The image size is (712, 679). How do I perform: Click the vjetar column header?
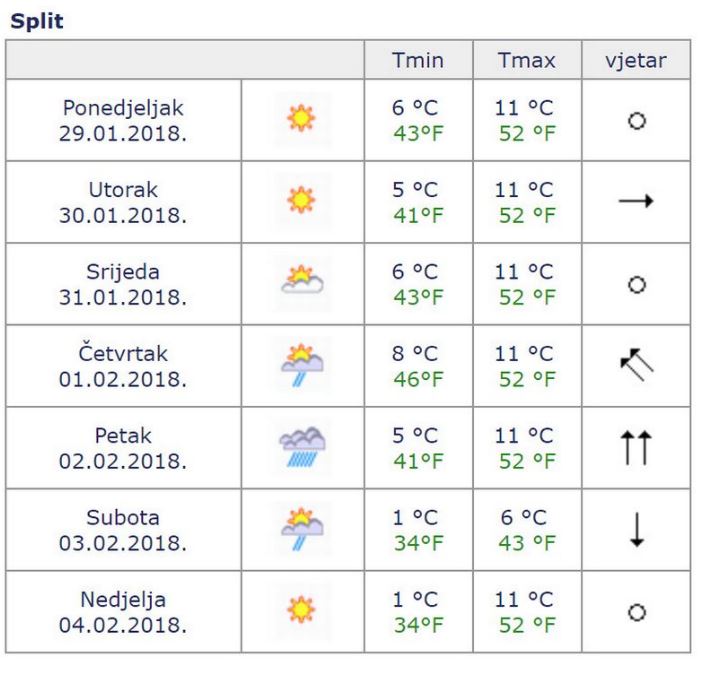click(635, 60)
